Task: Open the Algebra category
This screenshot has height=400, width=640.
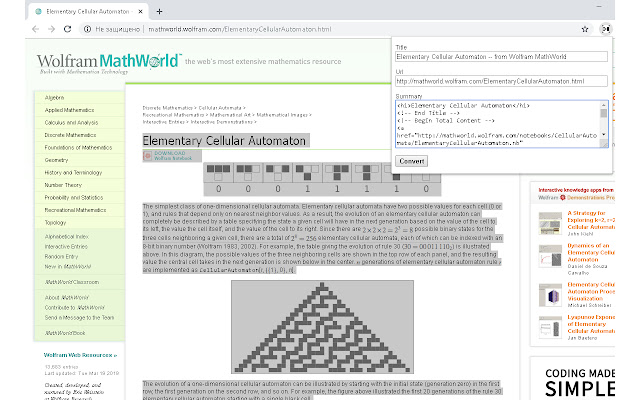Action: (x=54, y=98)
